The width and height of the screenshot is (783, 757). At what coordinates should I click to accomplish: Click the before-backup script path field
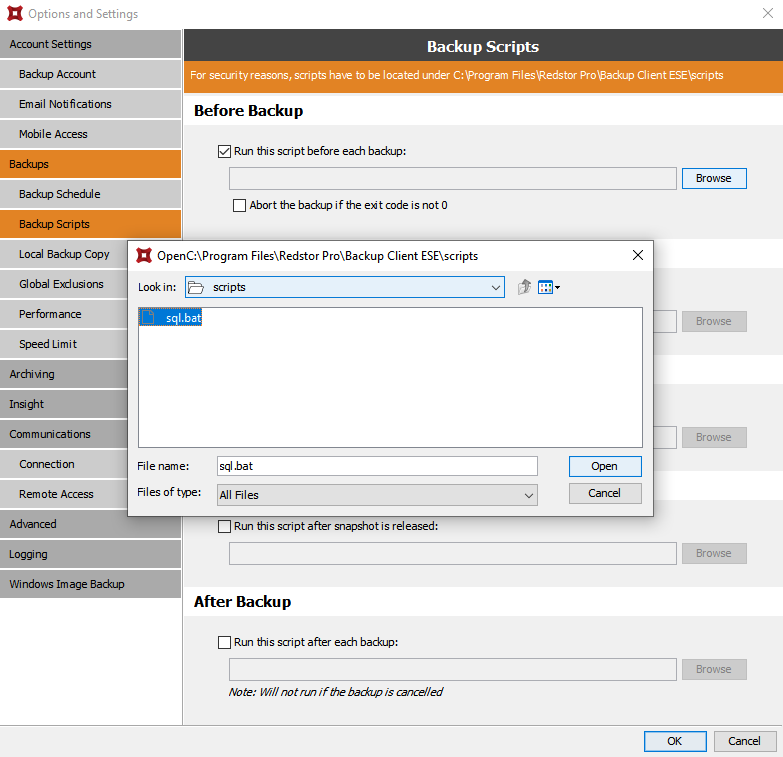(x=452, y=178)
